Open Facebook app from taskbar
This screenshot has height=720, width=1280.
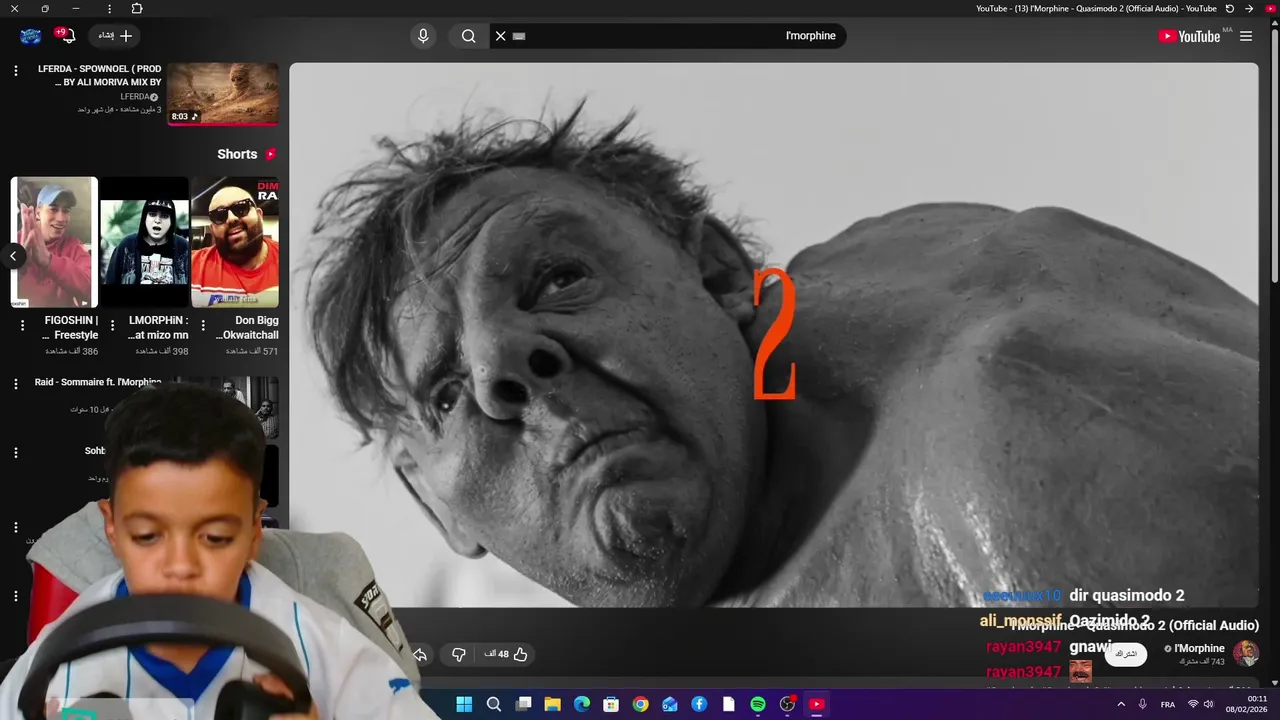(699, 704)
